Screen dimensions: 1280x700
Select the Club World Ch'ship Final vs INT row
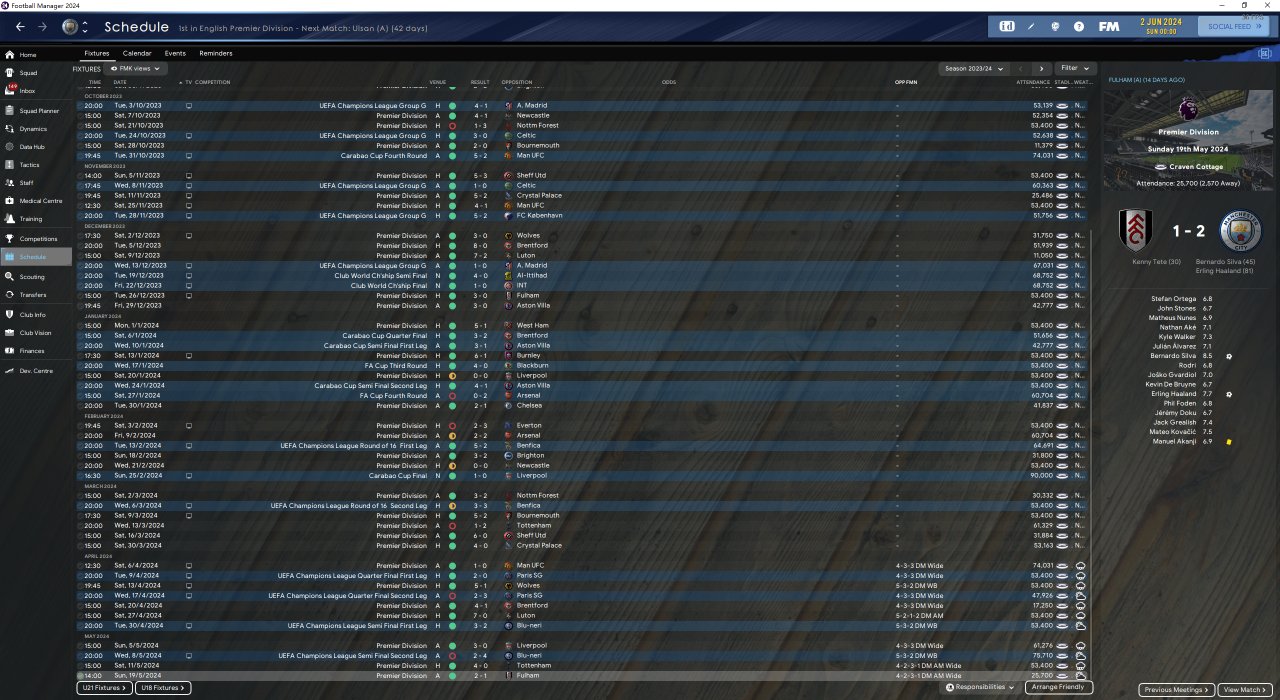(x=586, y=286)
